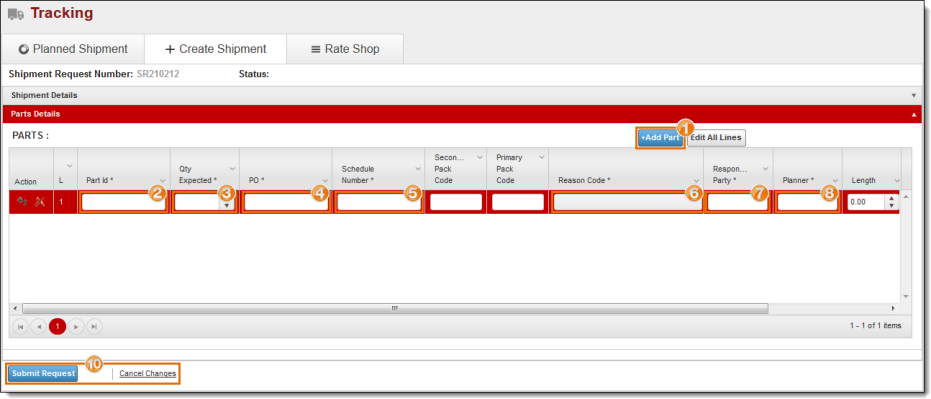Image resolution: width=931 pixels, height=399 pixels.
Task: Open Qty Expected dropdown in row one
Action: [227, 205]
